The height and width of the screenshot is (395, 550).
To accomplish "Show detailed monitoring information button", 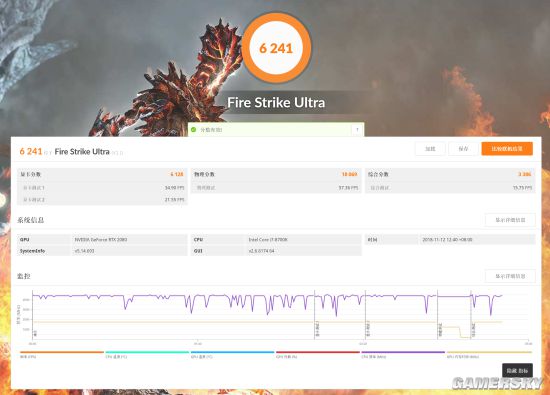I will point(510,276).
